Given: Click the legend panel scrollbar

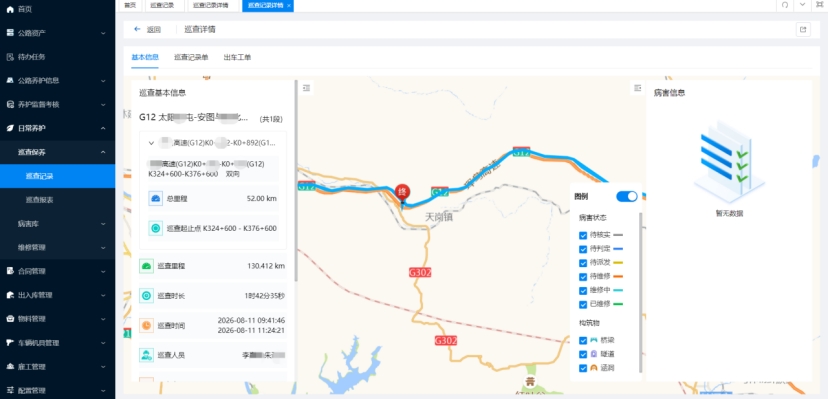Looking at the screenshot, I should 641,292.
